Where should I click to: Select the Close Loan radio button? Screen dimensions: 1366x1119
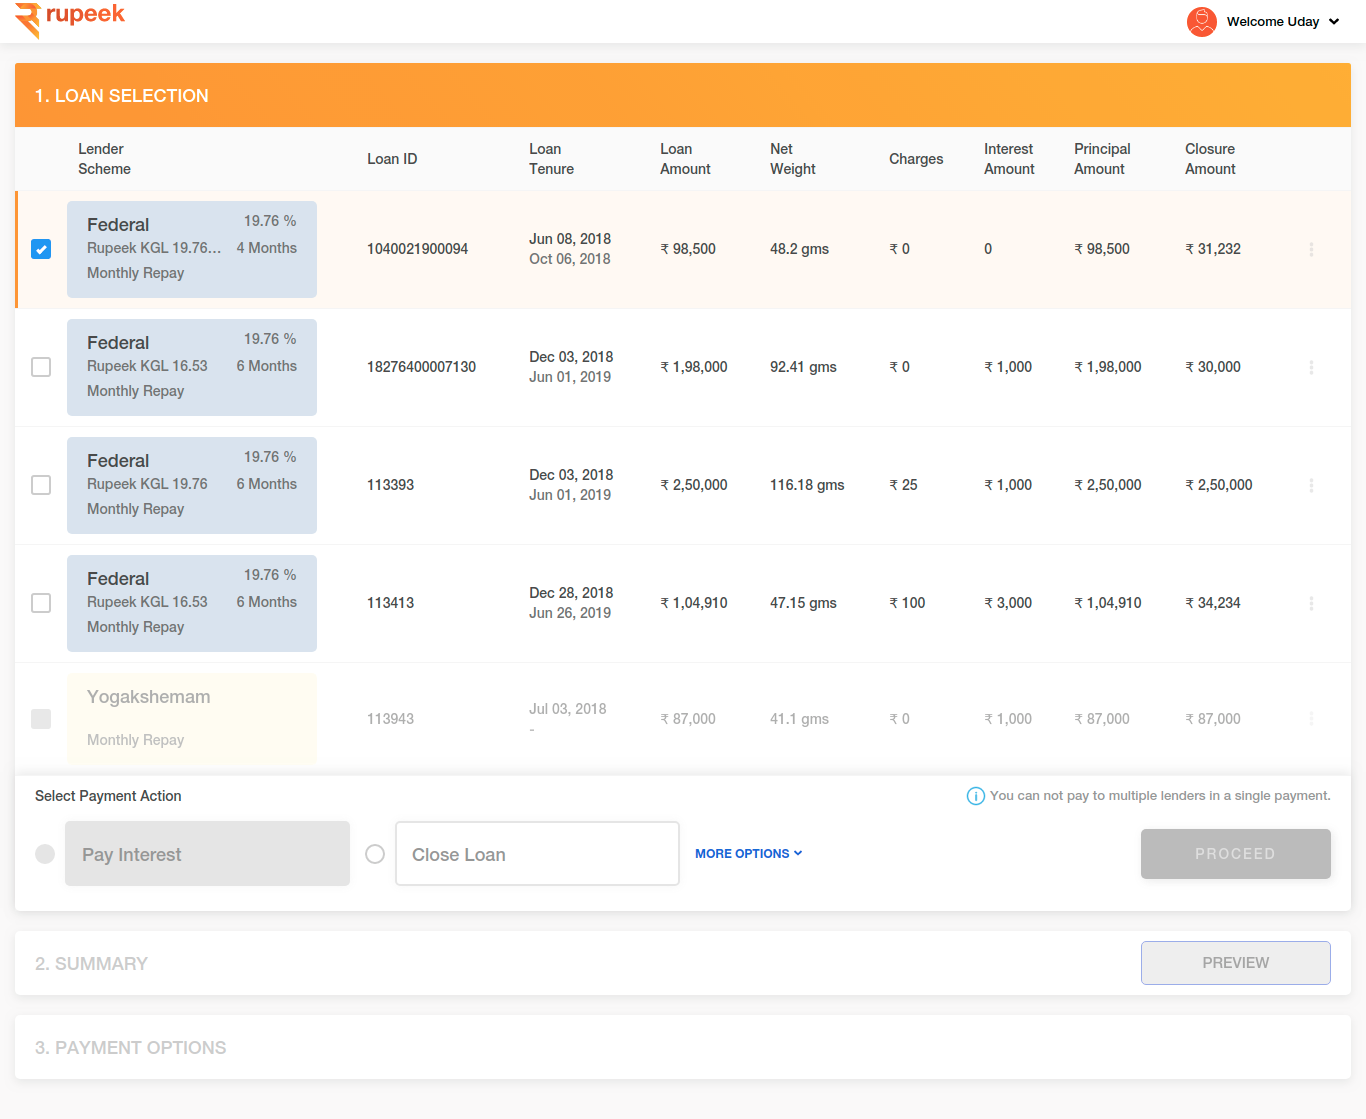point(375,854)
